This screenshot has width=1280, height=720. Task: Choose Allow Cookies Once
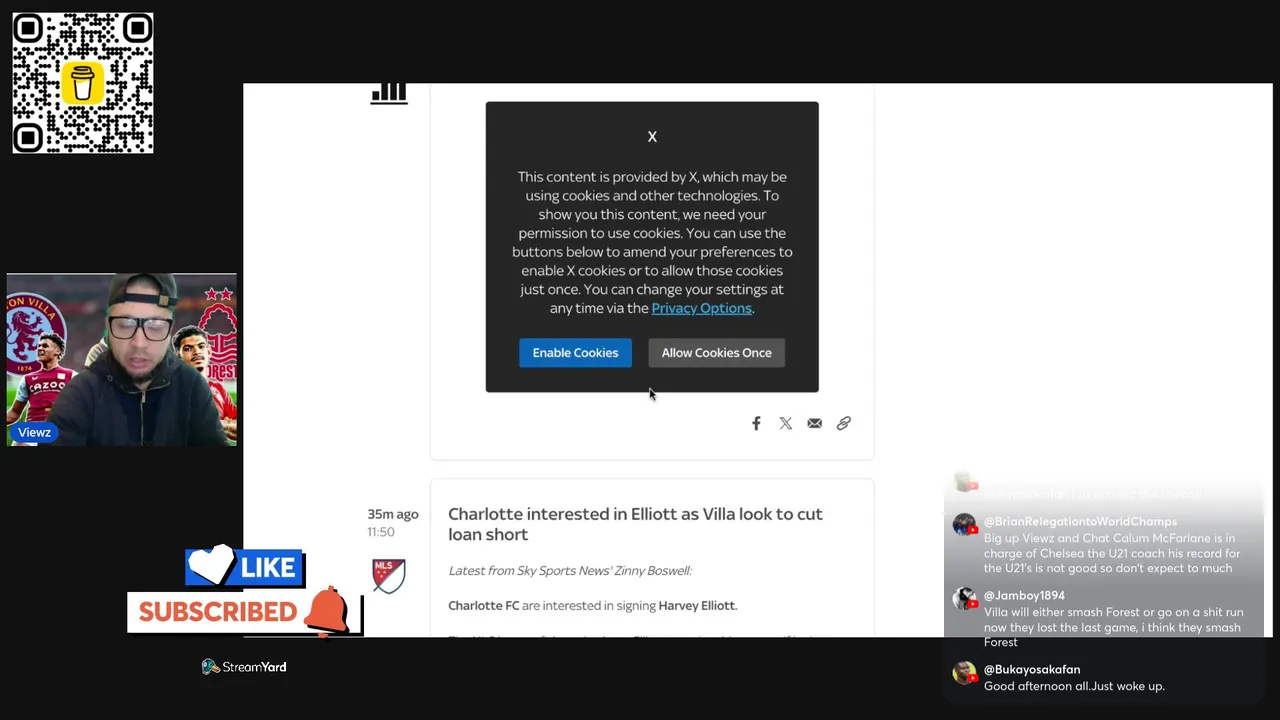click(716, 352)
